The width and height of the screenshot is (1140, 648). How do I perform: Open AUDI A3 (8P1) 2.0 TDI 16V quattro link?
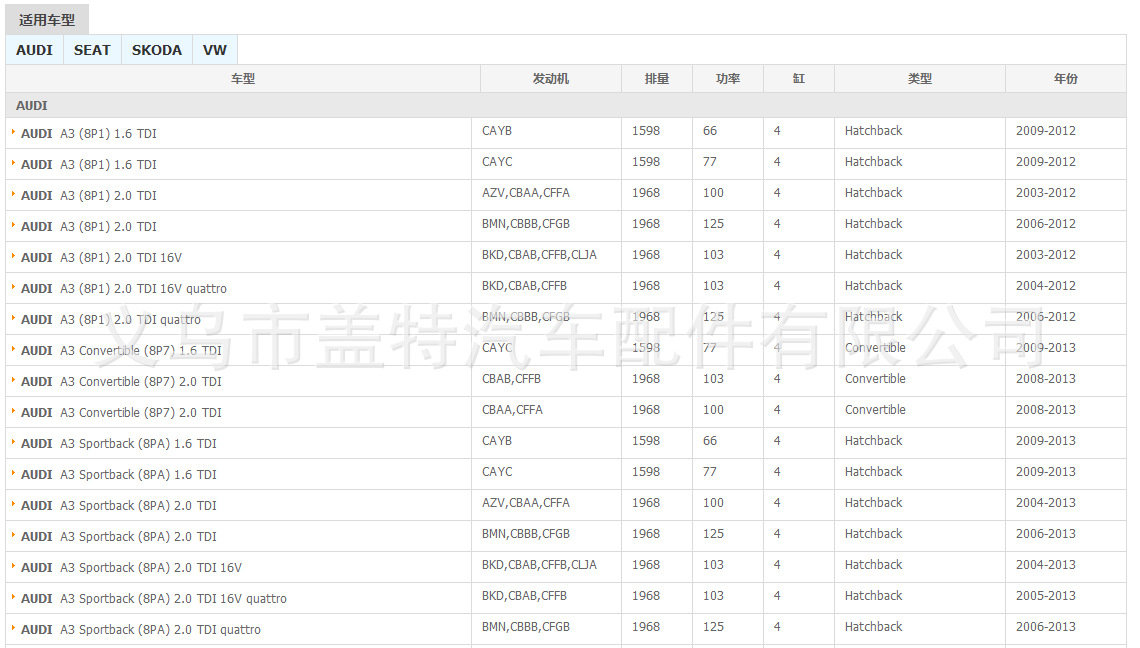124,289
